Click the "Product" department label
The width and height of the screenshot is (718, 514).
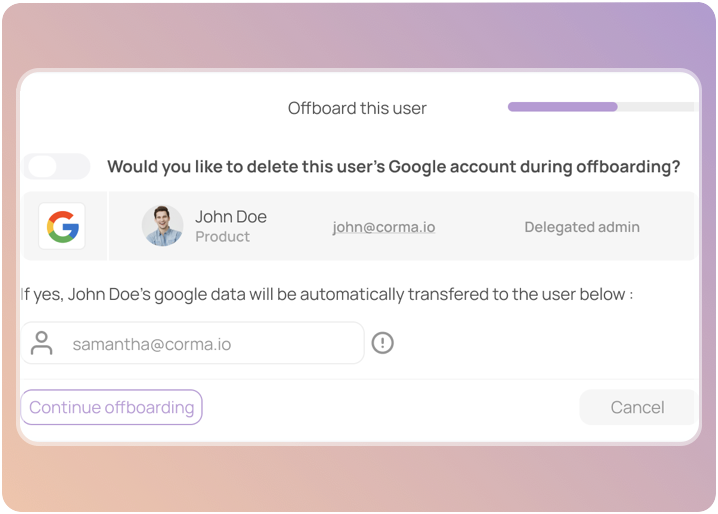pos(222,237)
